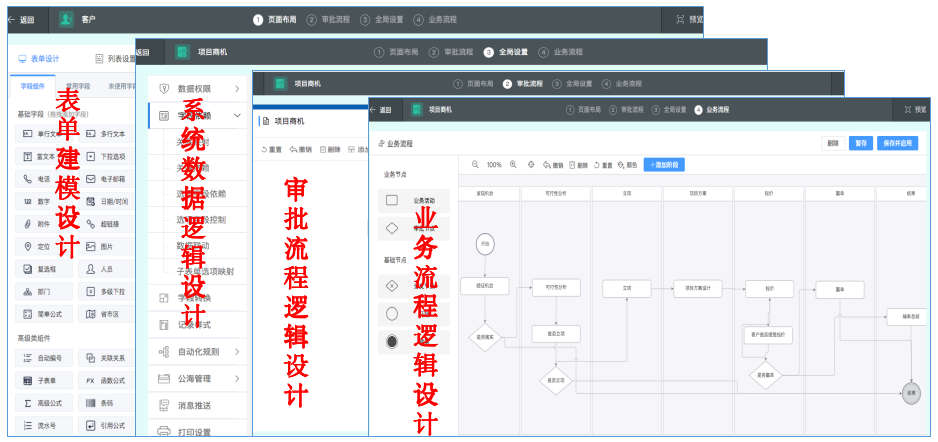Add a 简单公式 field component
The width and height of the screenshot is (938, 442).
click(44, 314)
